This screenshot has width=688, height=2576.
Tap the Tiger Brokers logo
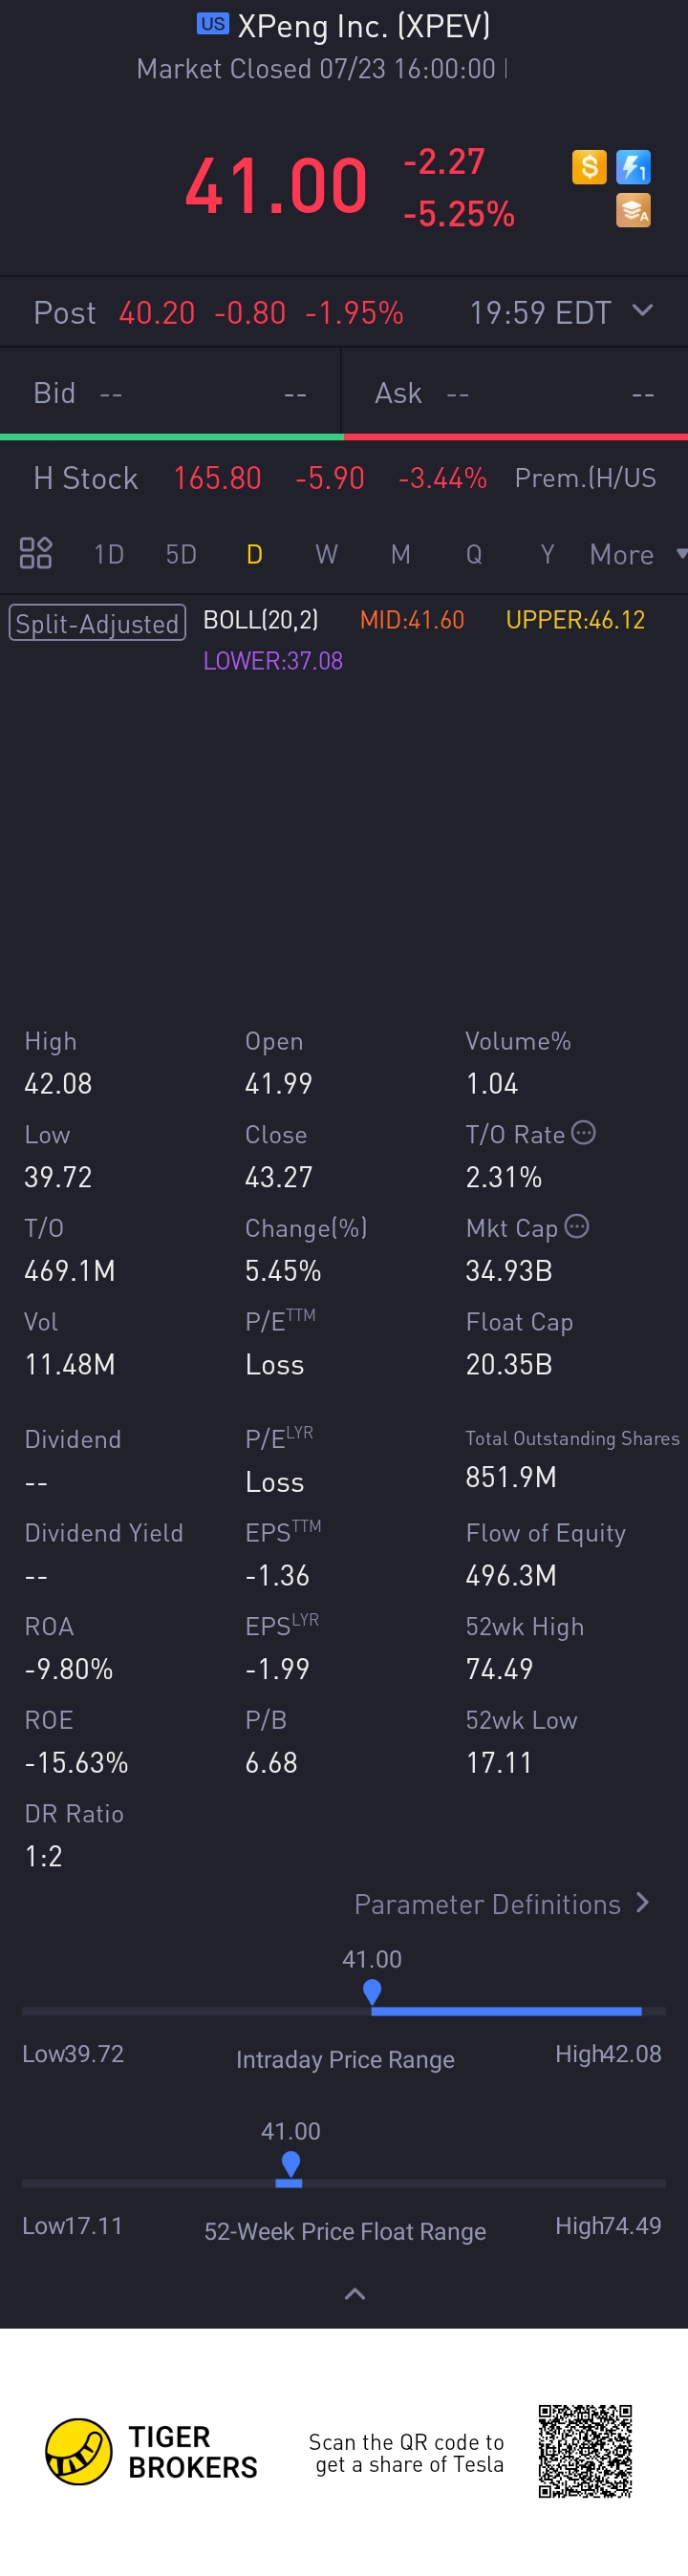coord(79,2452)
